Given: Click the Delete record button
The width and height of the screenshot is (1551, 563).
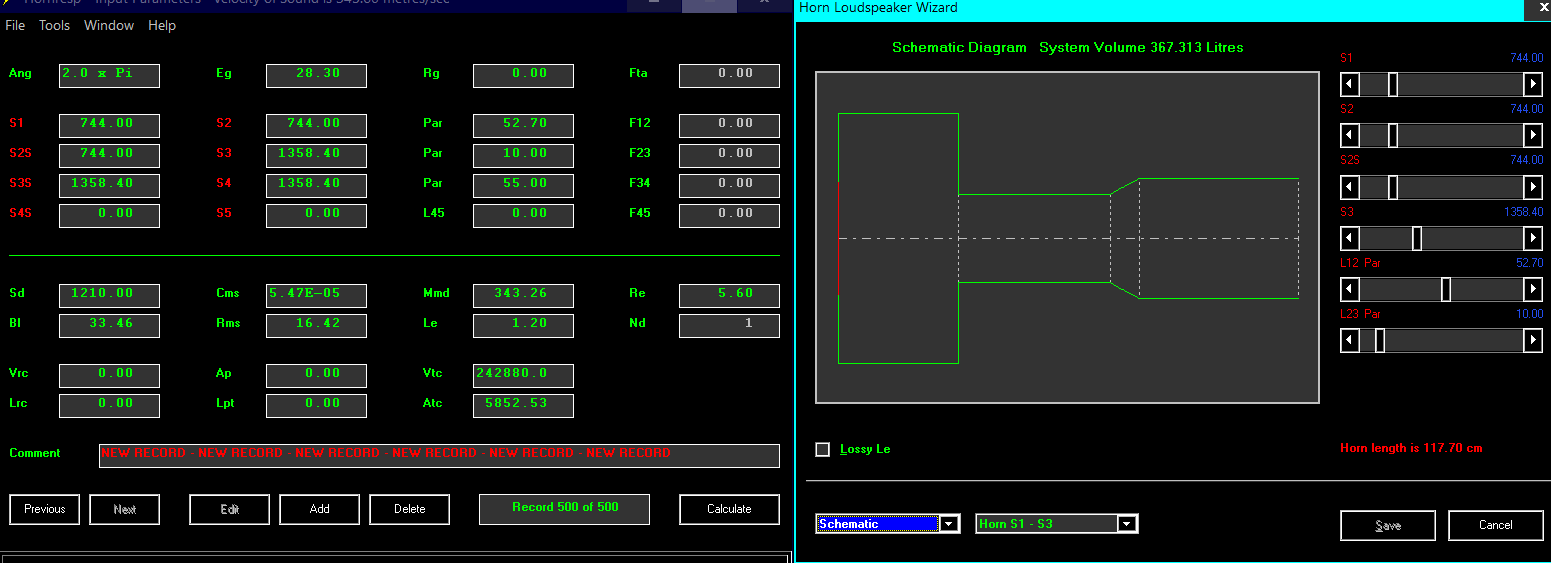Looking at the screenshot, I should tap(410, 509).
